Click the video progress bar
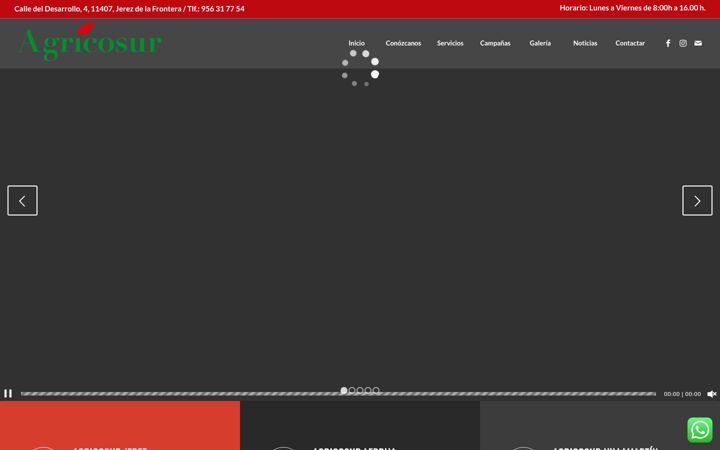Image resolution: width=720 pixels, height=450 pixels. pos(338,394)
